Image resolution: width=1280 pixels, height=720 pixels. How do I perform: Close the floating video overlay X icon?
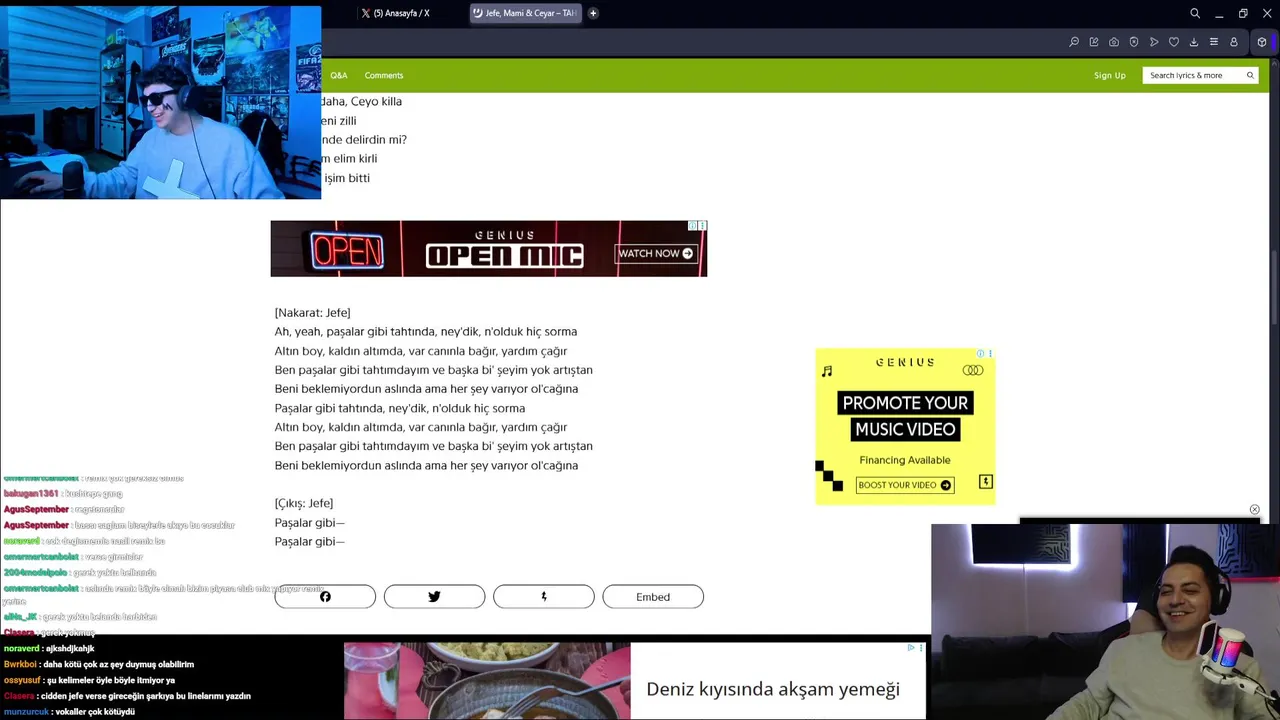pyautogui.click(x=1255, y=510)
